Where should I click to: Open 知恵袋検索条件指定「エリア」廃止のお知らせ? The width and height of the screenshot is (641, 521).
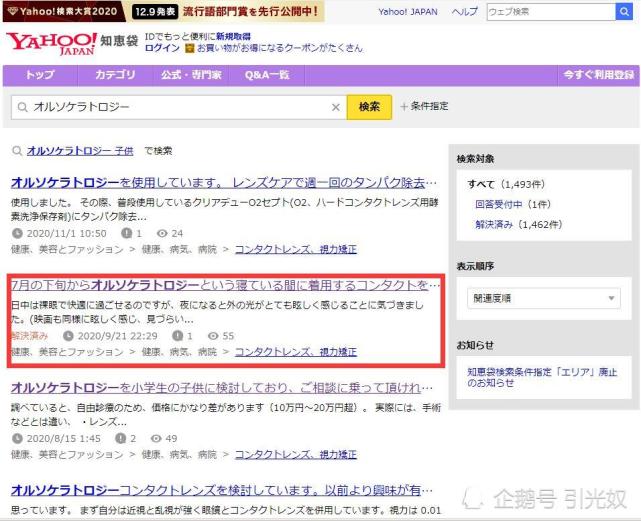pos(542,377)
